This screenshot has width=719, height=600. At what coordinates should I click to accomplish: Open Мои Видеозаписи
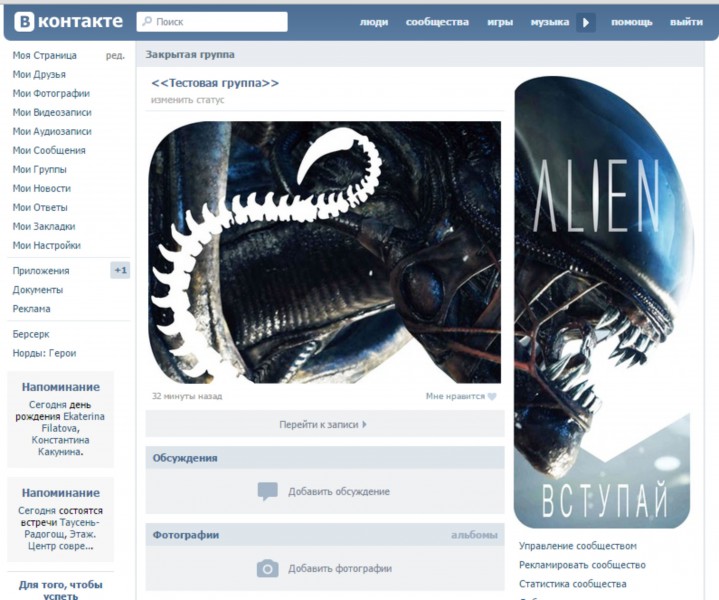point(52,112)
